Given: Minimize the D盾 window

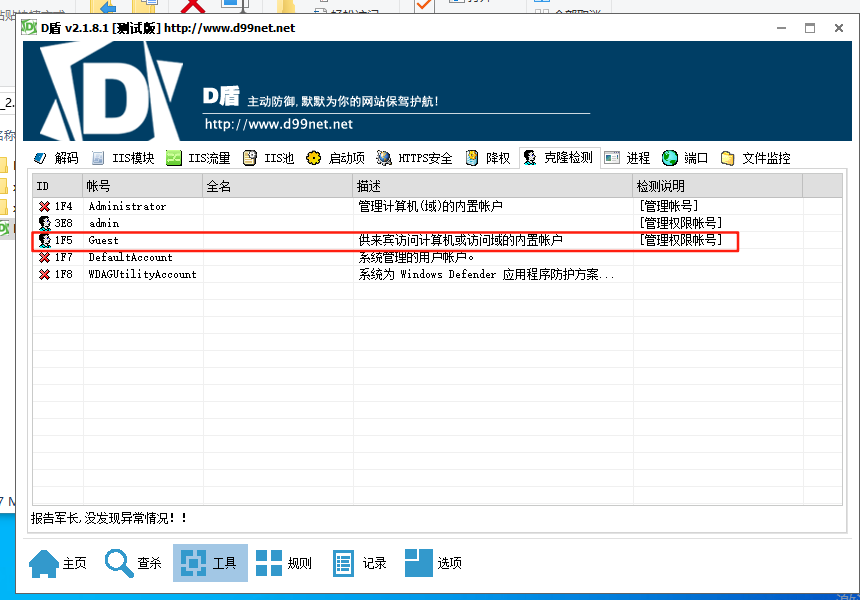Looking at the screenshot, I should (x=782, y=28).
